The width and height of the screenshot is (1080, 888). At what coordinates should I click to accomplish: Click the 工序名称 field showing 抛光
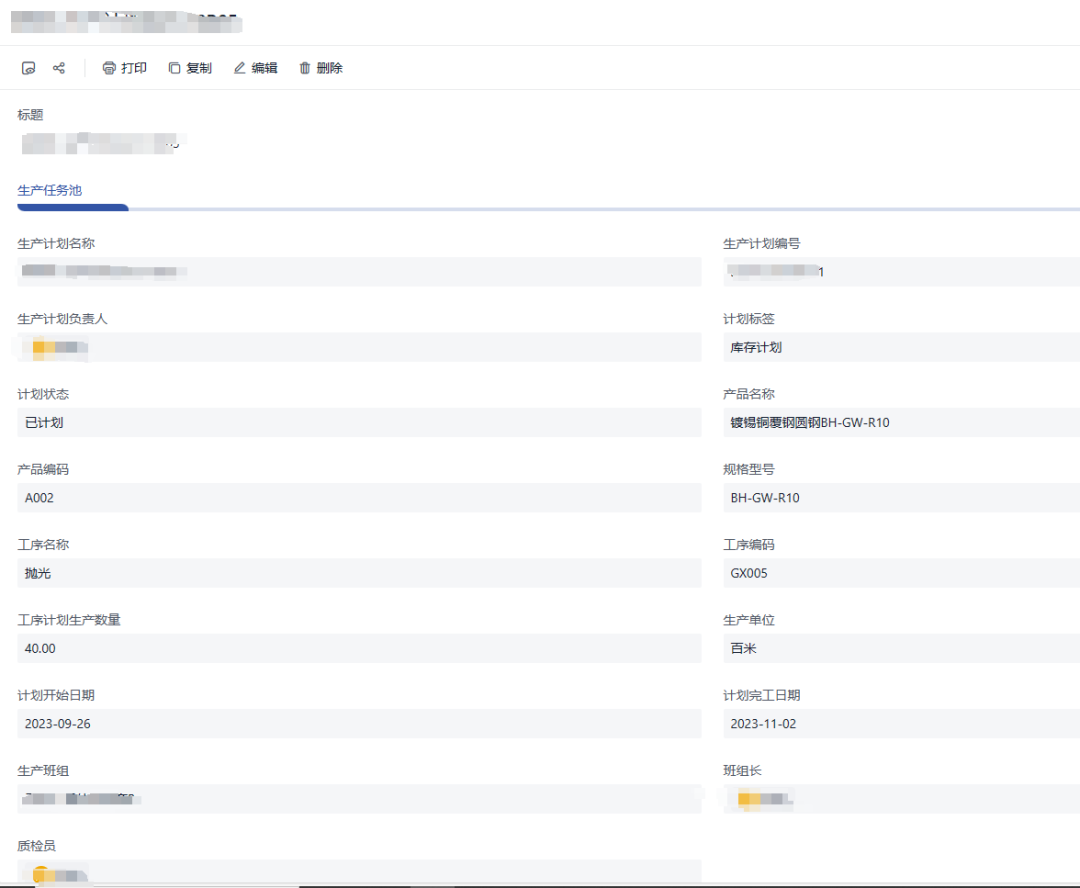pos(359,573)
